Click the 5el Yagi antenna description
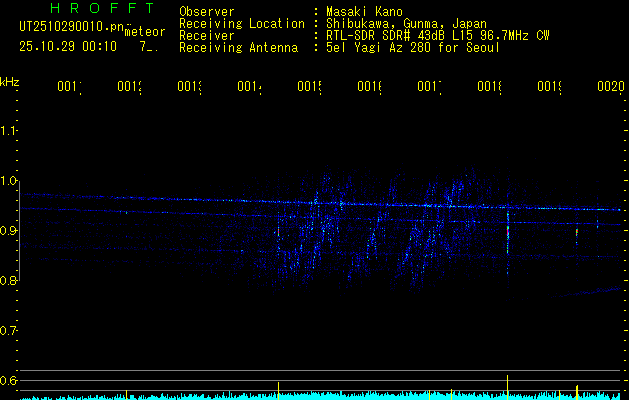The height and width of the screenshot is (400, 629). (x=410, y=47)
